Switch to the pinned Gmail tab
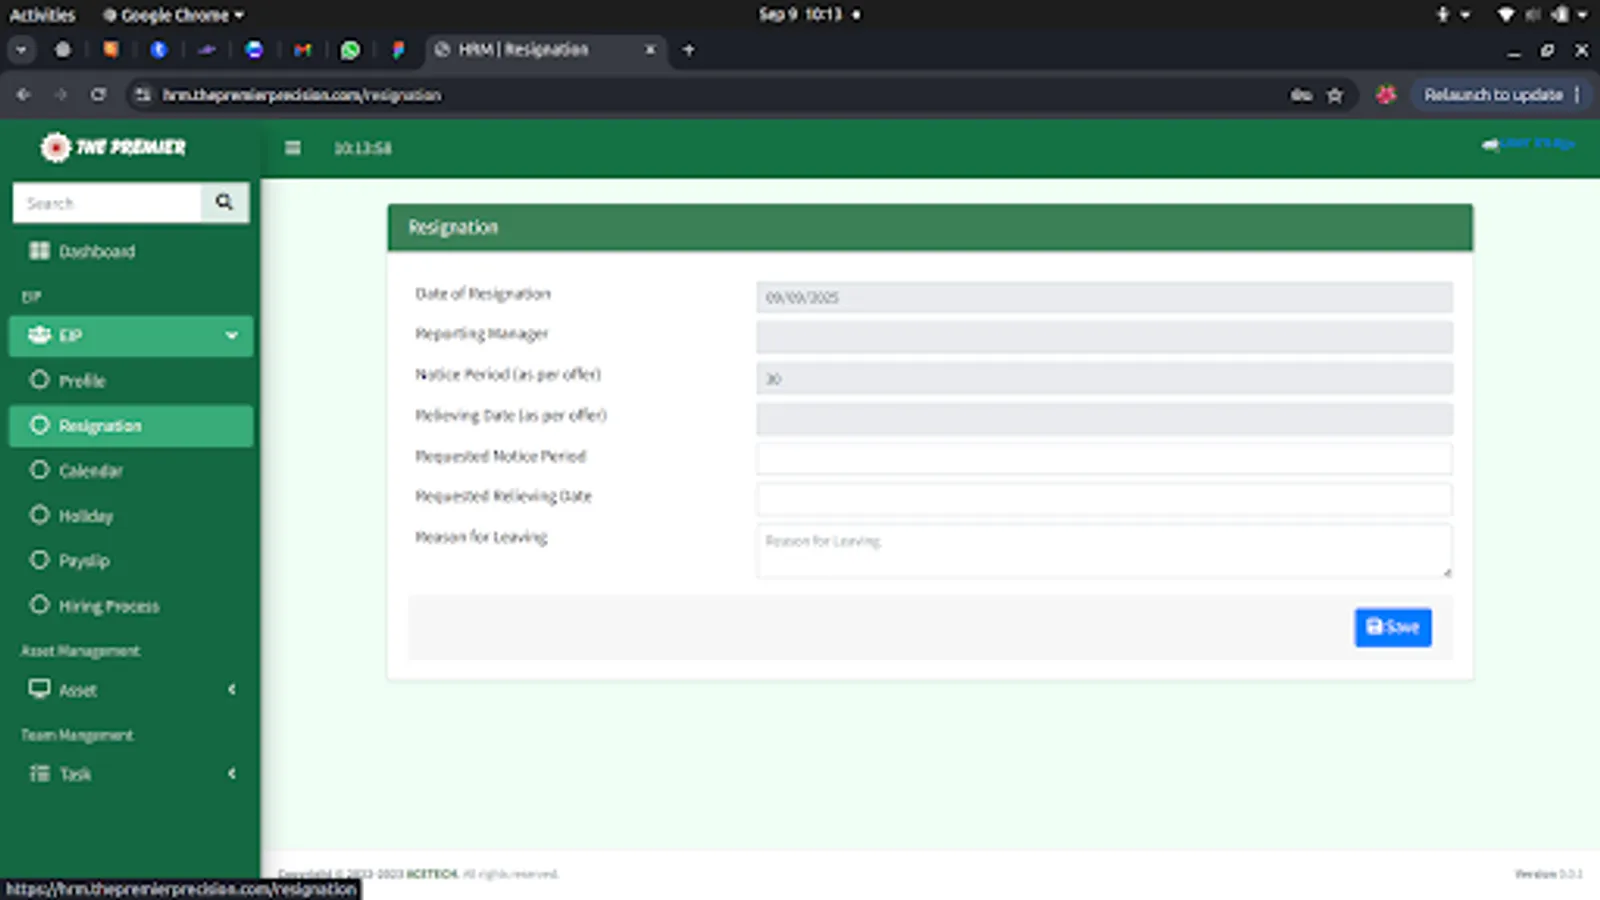 pos(302,49)
